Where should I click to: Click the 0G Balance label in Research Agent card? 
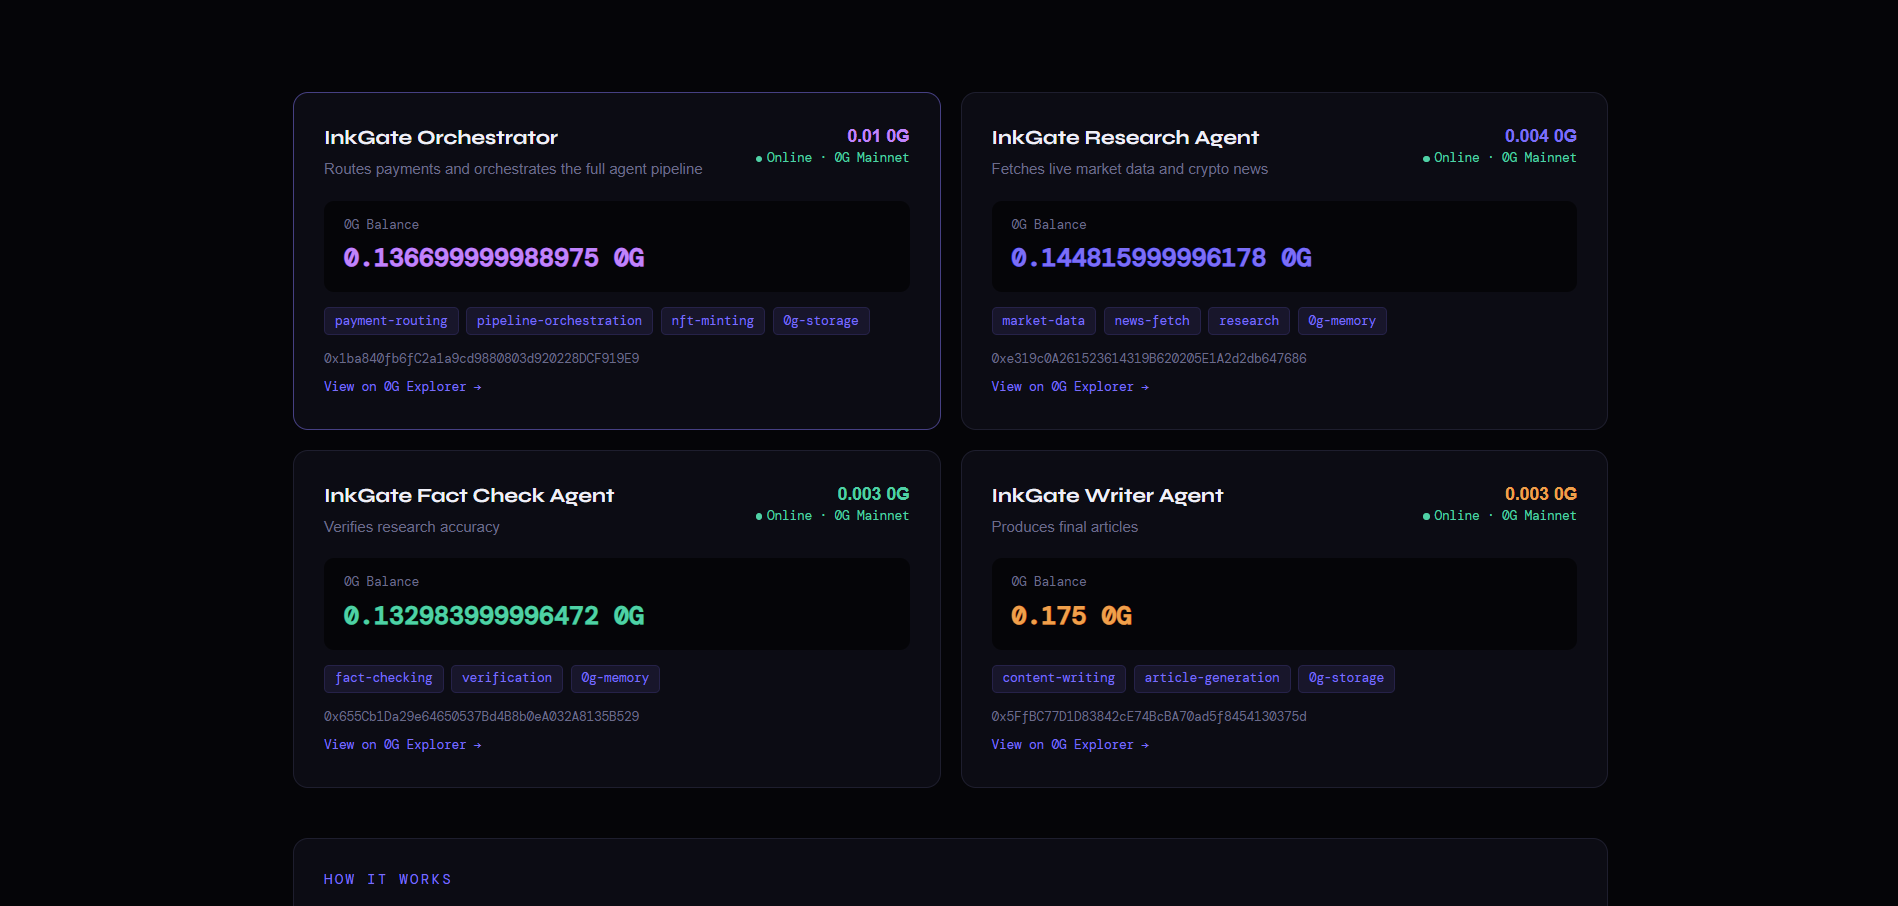(x=1049, y=225)
